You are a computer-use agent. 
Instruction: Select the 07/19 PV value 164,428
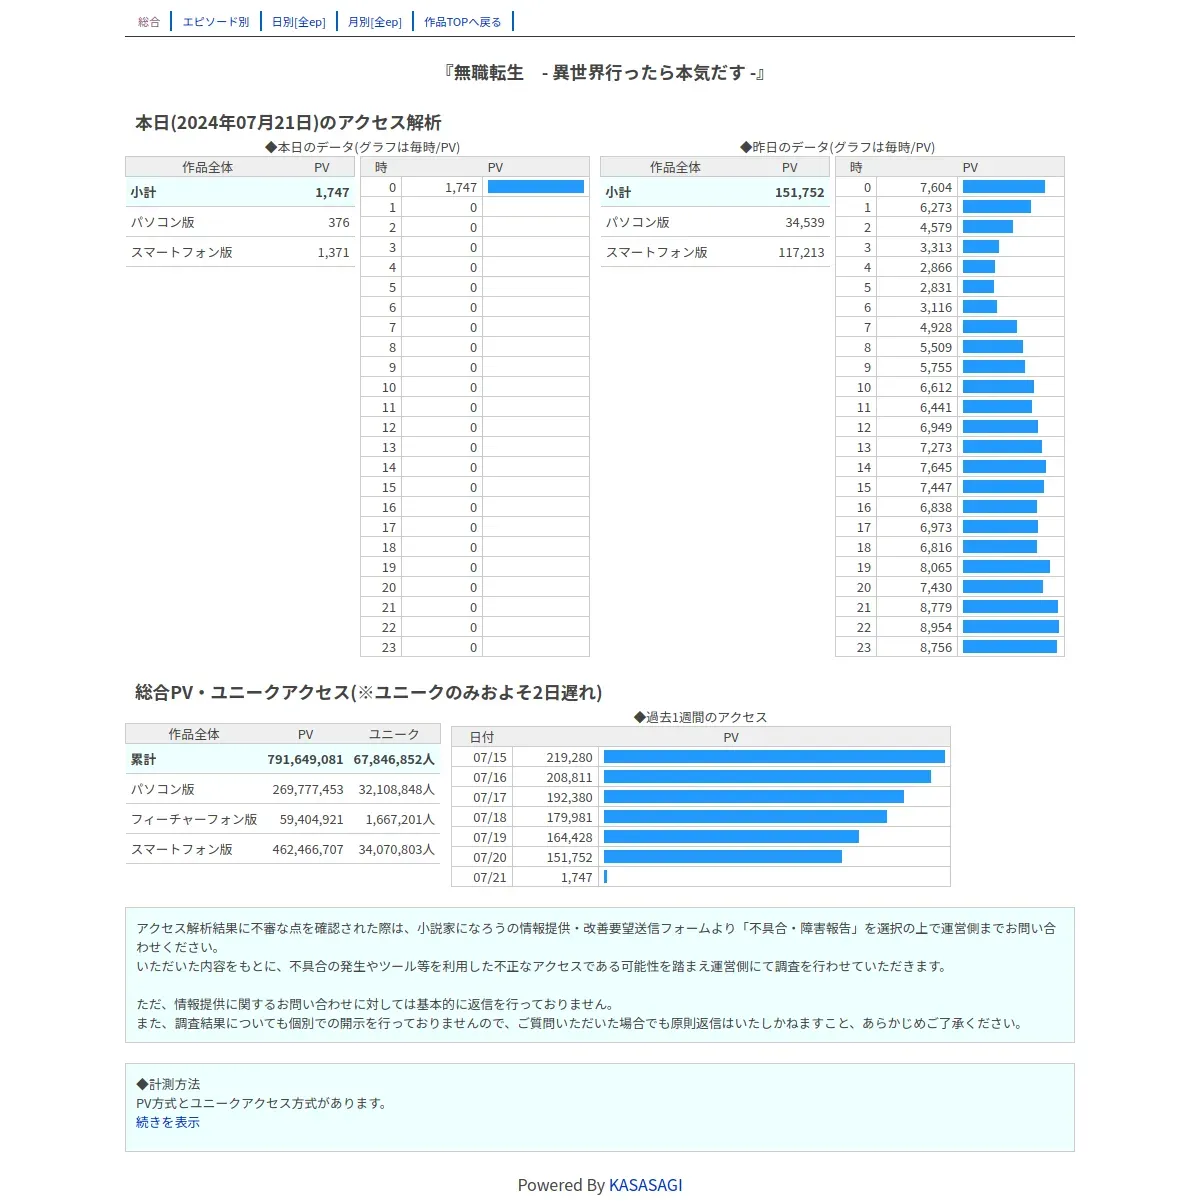pos(569,837)
